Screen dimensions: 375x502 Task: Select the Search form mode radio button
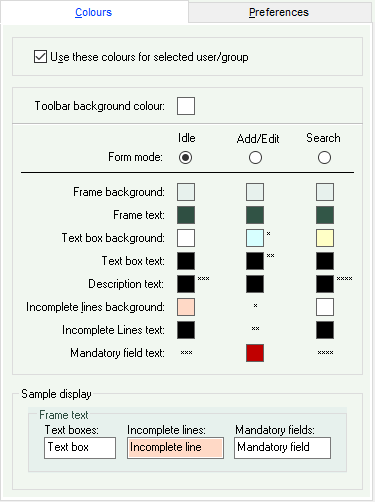click(x=324, y=158)
